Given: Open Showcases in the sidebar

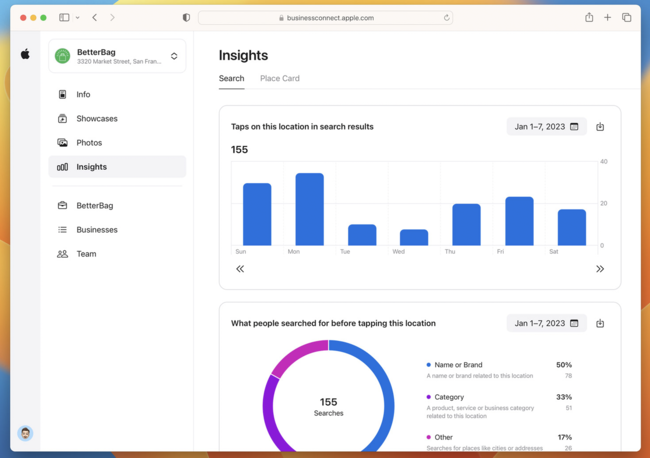Looking at the screenshot, I should (117, 119).
